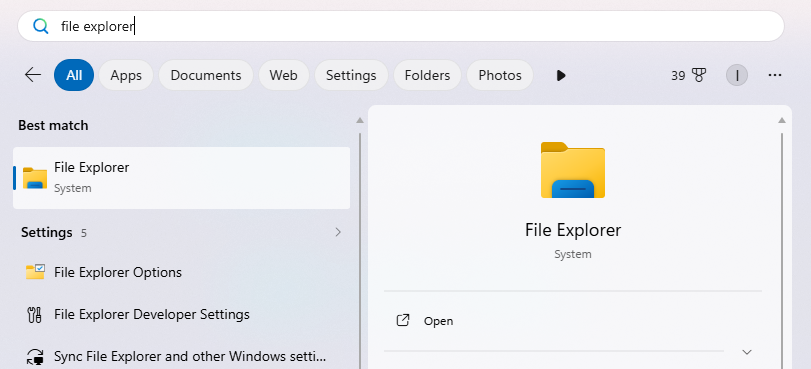
Task: Click the sync settings icon
Action: (x=35, y=357)
